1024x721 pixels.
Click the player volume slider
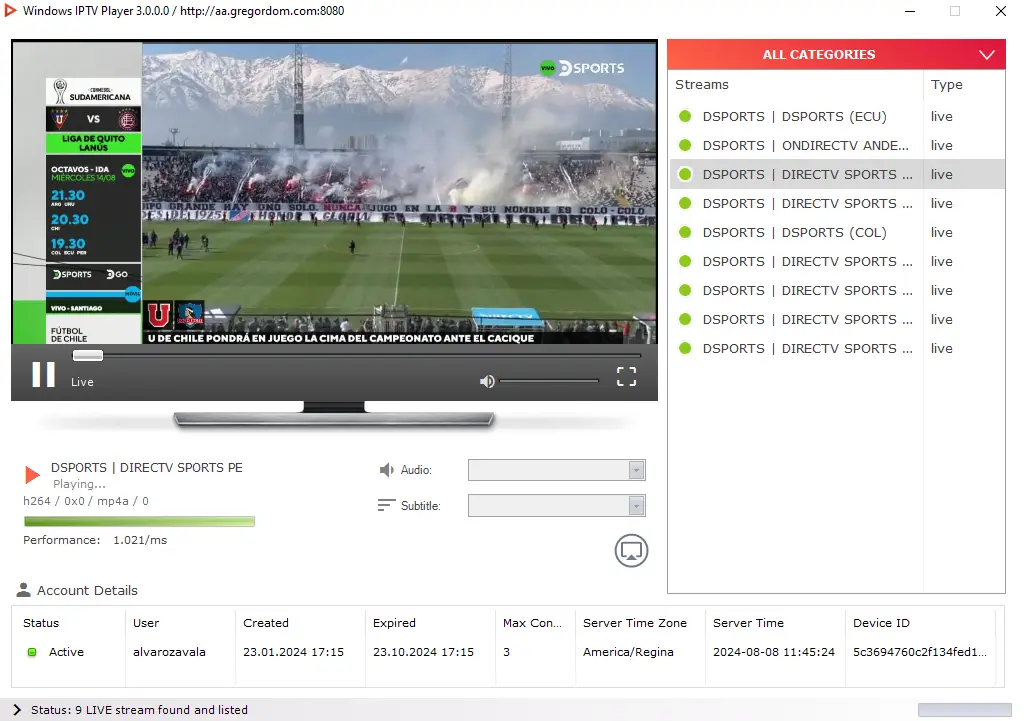[x=549, y=381]
